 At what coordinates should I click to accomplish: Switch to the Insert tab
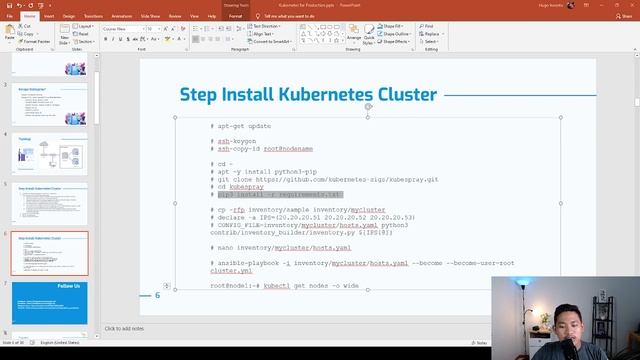pos(49,16)
